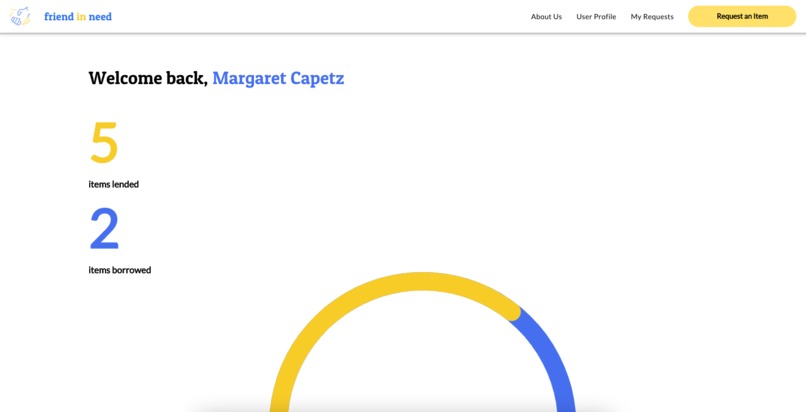The image size is (806, 412).
Task: Click the handshake logo icon
Action: tap(20, 16)
